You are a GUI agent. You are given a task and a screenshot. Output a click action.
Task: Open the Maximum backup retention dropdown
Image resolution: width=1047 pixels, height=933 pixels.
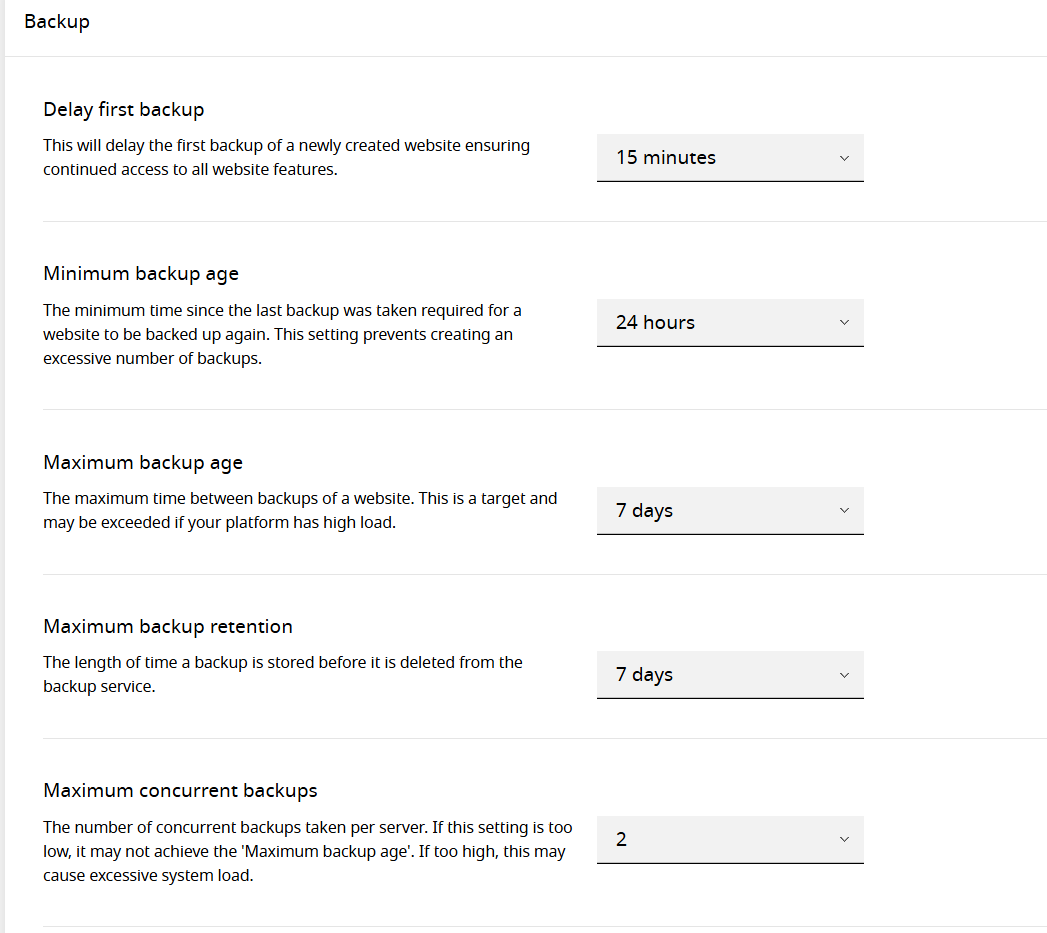(x=729, y=674)
